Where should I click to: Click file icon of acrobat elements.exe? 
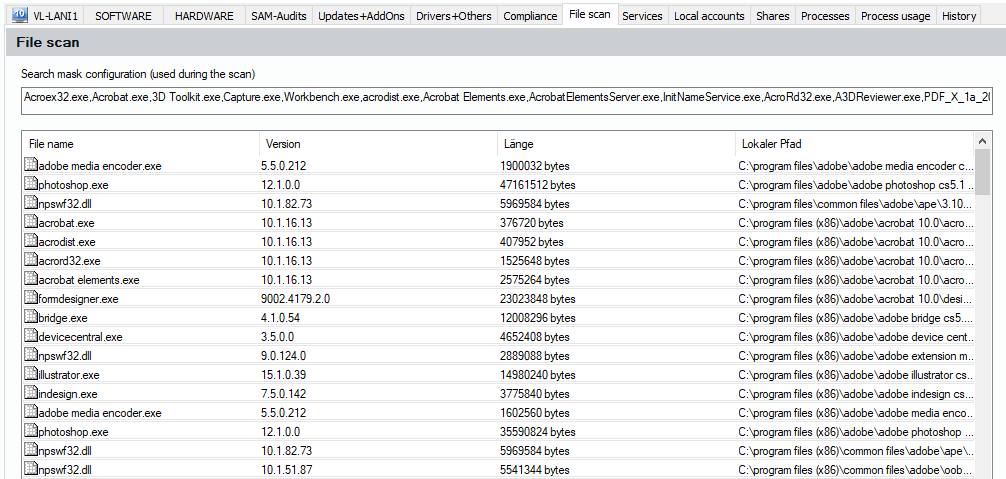pyautogui.click(x=30, y=279)
